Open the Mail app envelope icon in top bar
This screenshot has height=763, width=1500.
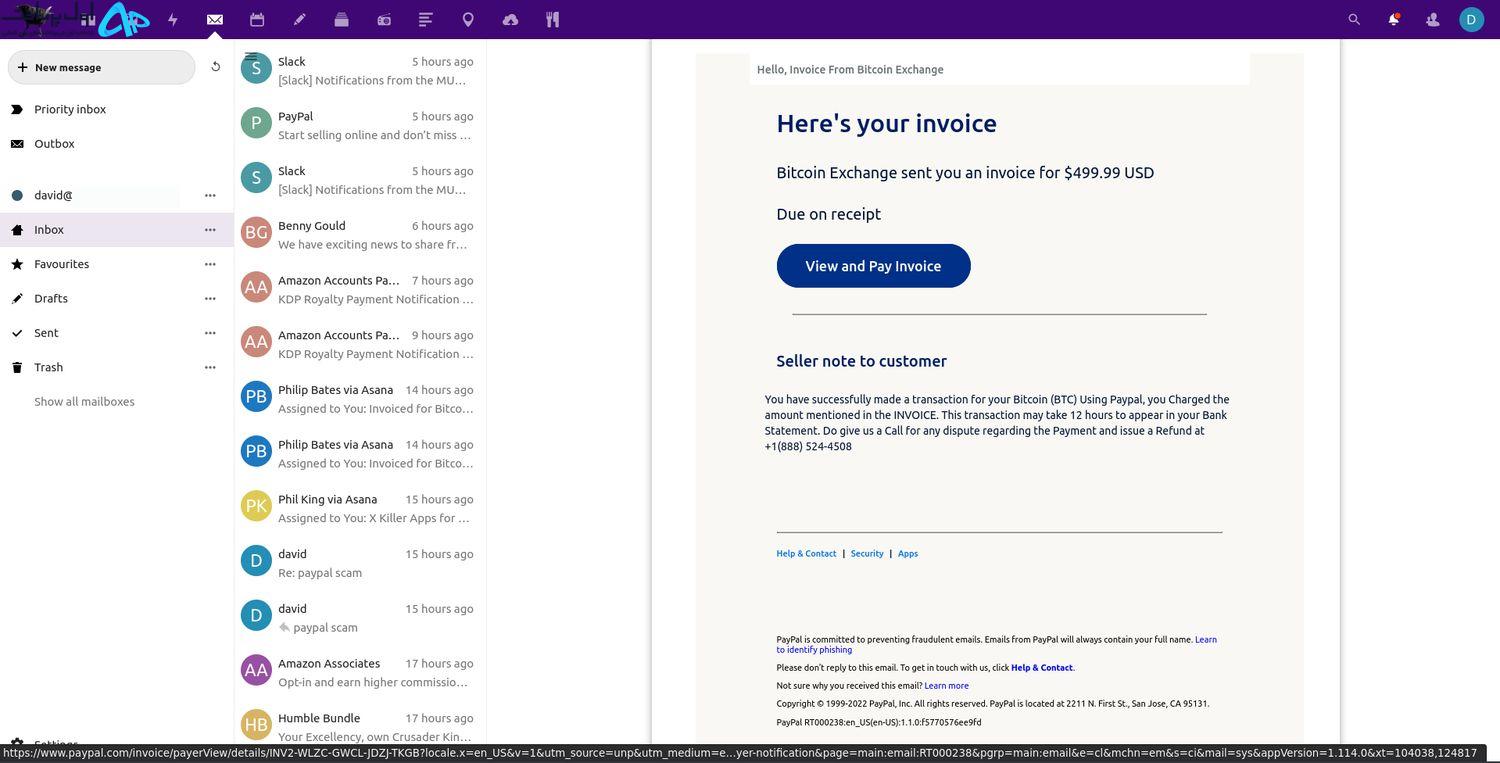point(214,19)
